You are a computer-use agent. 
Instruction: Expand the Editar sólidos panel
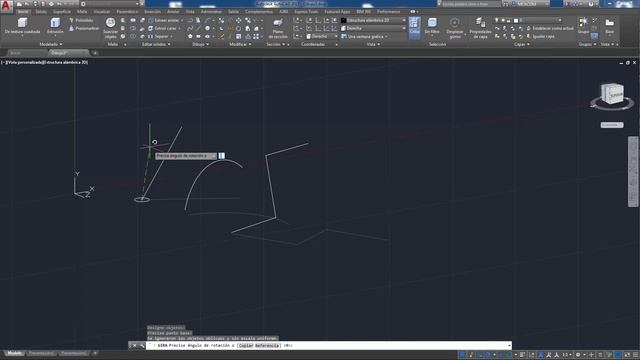tap(156, 44)
